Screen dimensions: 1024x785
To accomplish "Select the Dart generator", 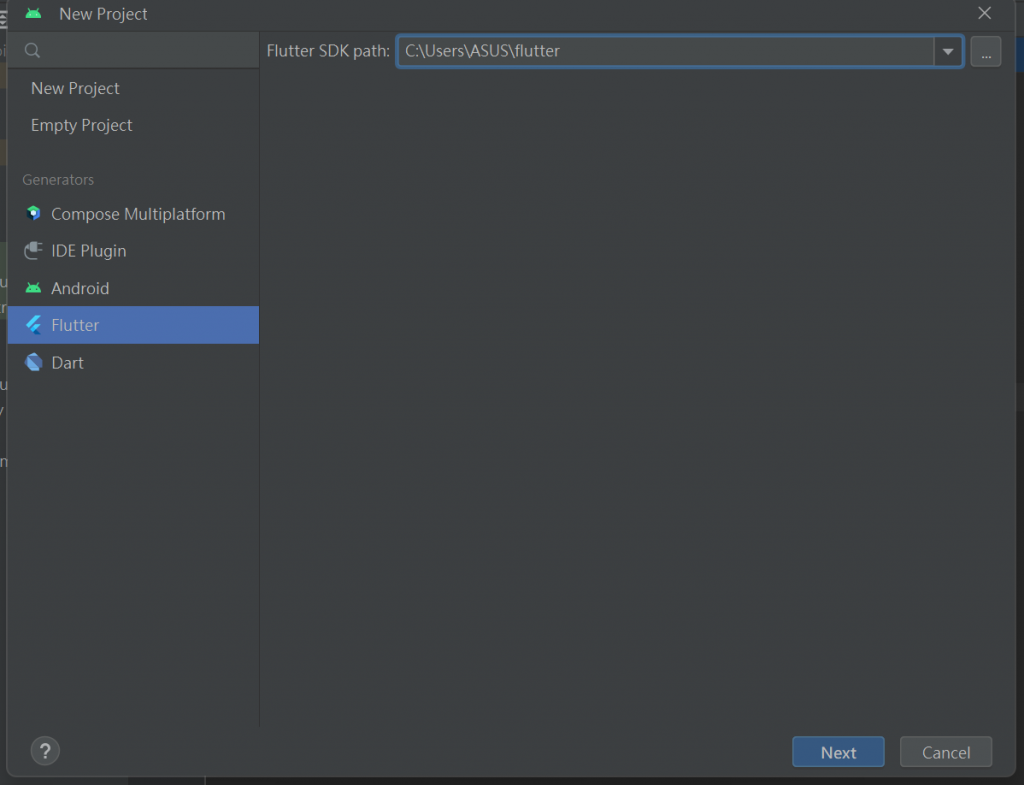I will pyautogui.click(x=133, y=362).
